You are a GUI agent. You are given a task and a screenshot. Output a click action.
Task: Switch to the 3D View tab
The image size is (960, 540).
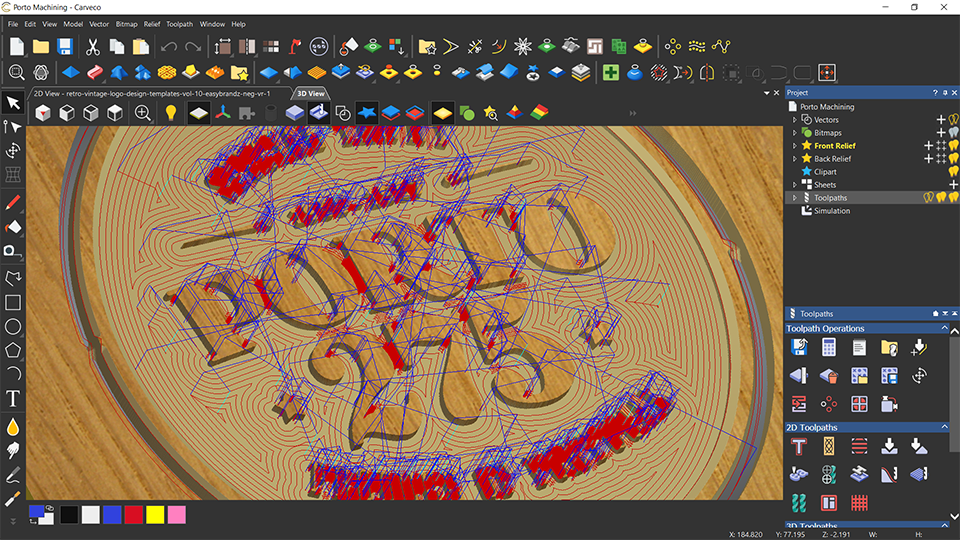coord(311,94)
